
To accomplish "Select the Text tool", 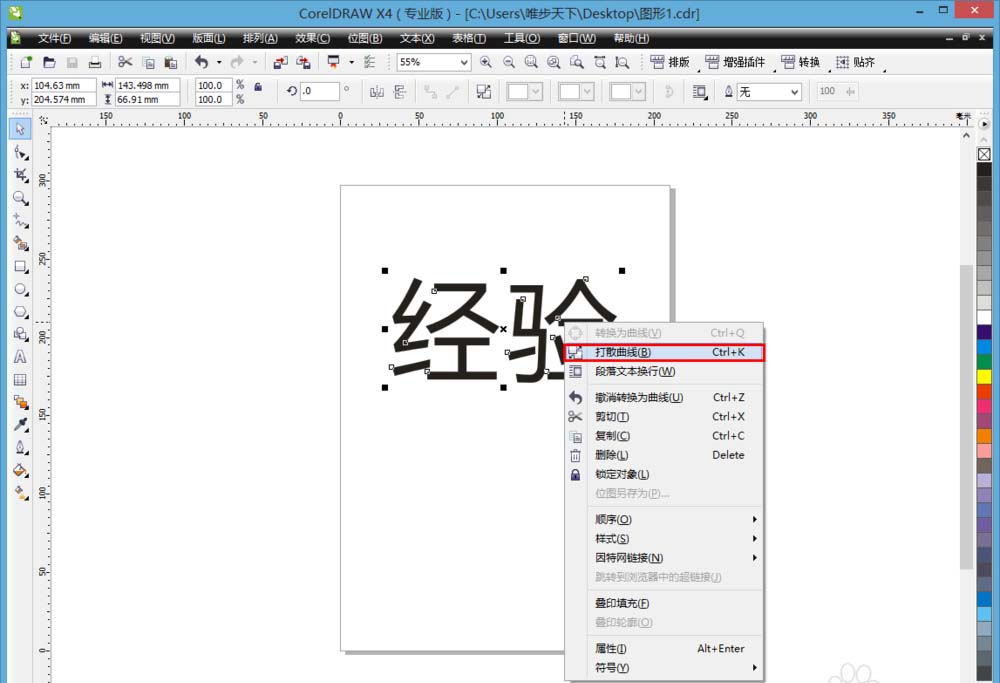I will tap(20, 357).
